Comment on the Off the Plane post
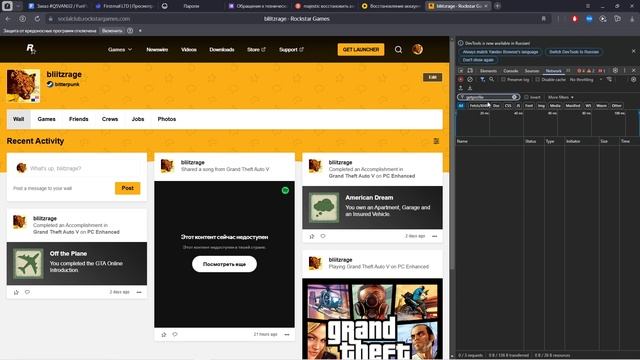Screen dimensions: 640x360 click(27, 292)
